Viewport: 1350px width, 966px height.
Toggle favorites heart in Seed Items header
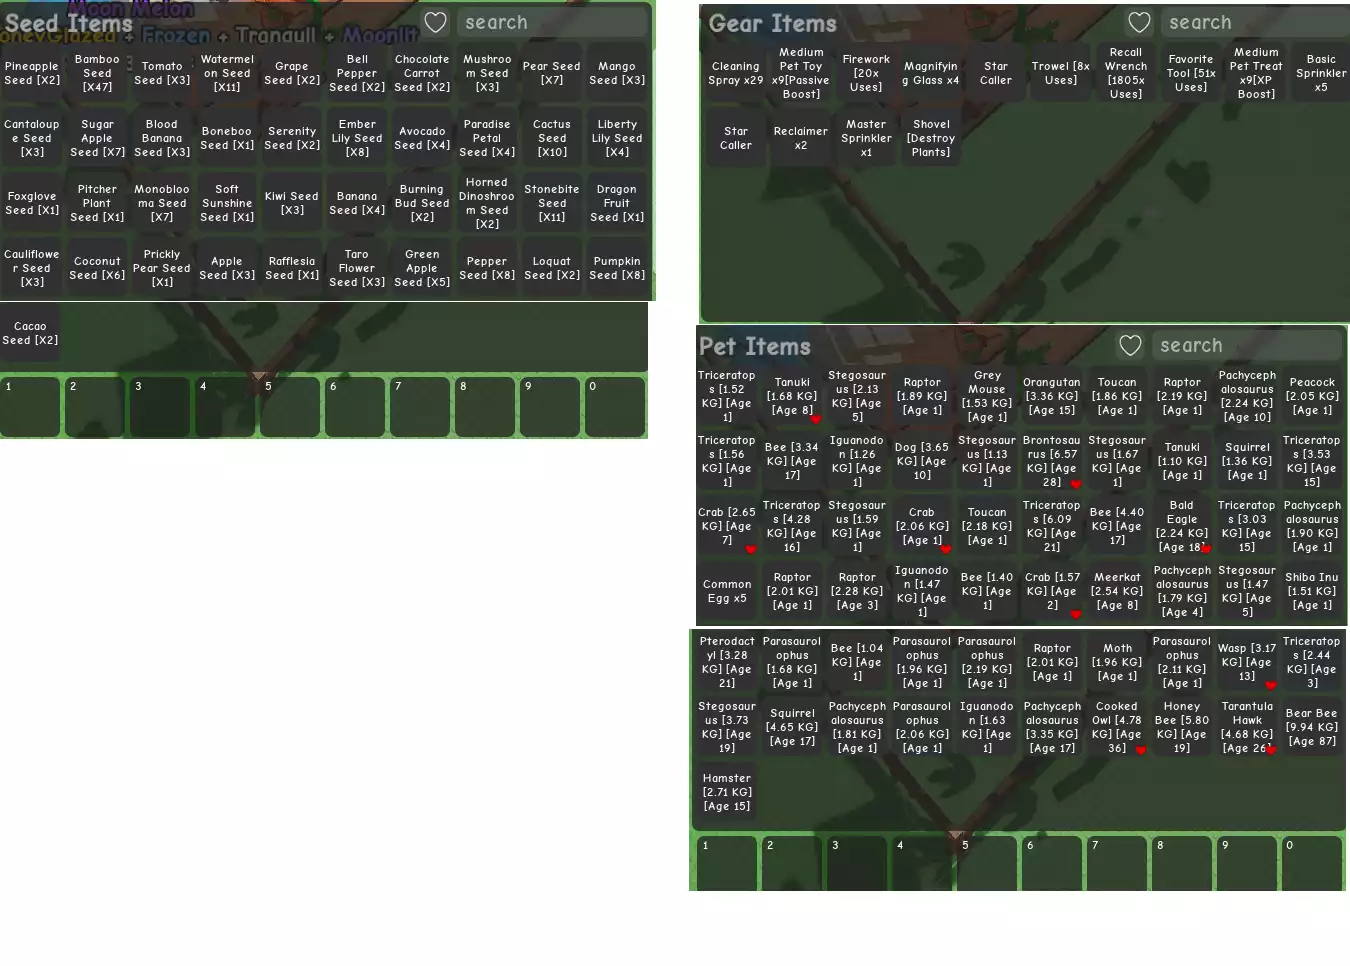[x=435, y=22]
